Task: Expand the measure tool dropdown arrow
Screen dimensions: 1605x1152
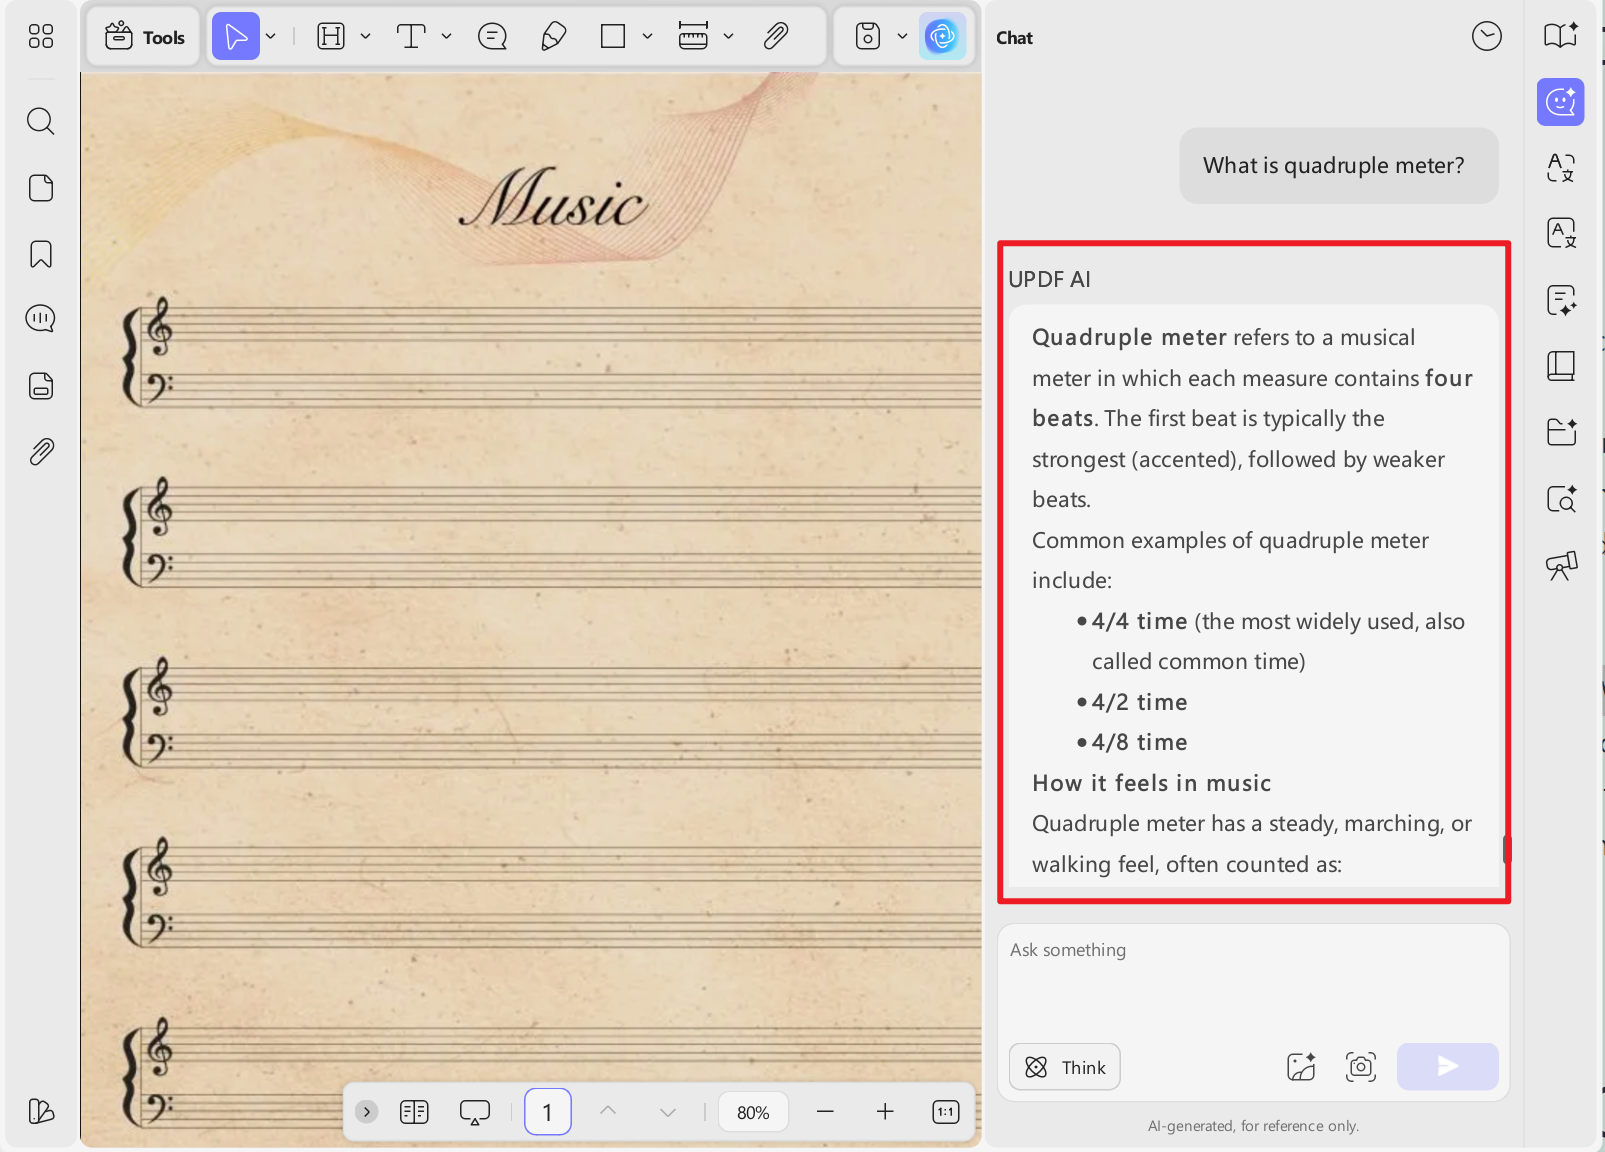Action: tap(728, 37)
